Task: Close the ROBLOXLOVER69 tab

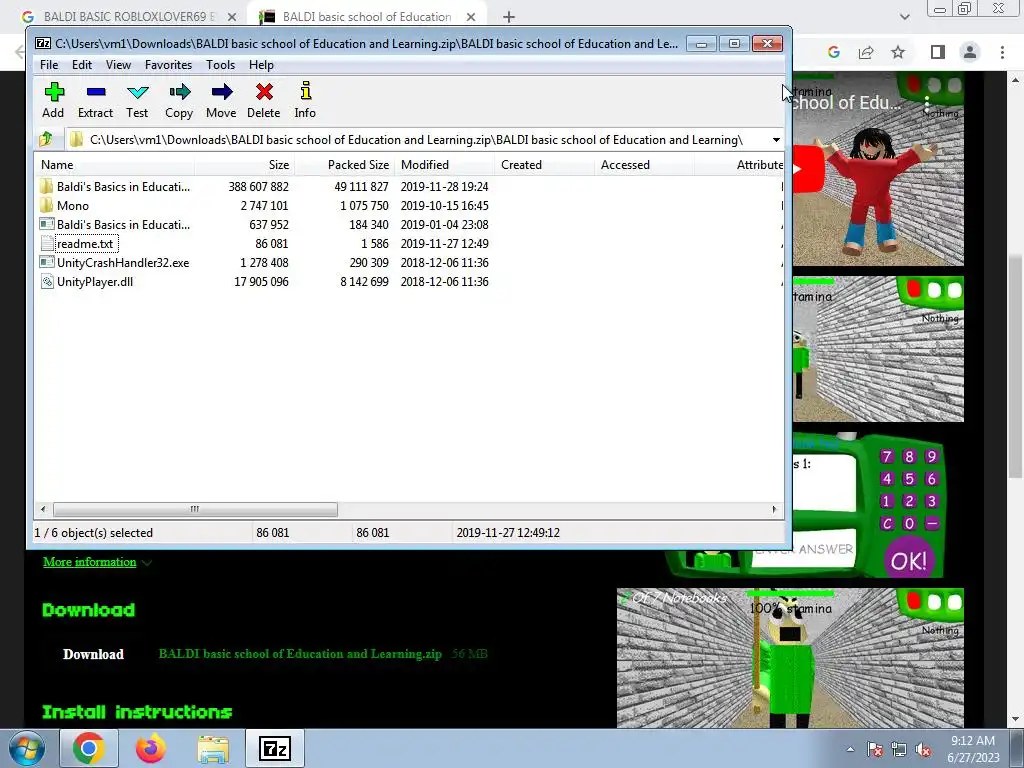Action: click(x=232, y=17)
